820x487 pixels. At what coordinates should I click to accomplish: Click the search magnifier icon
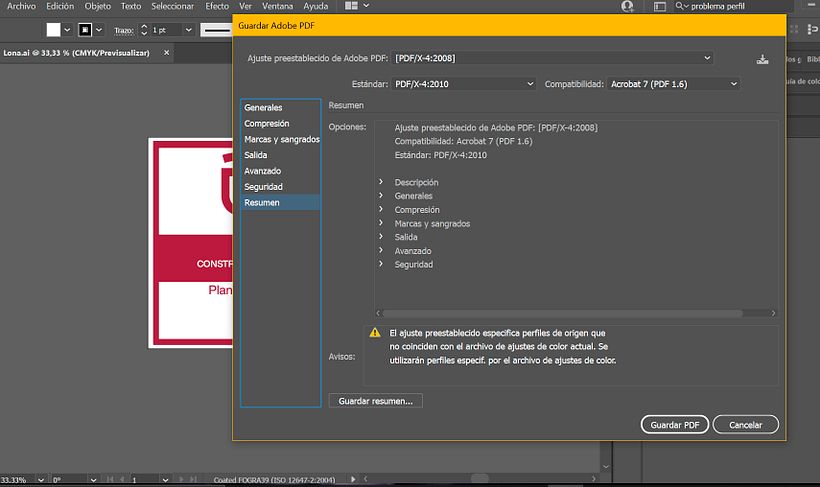pos(679,6)
